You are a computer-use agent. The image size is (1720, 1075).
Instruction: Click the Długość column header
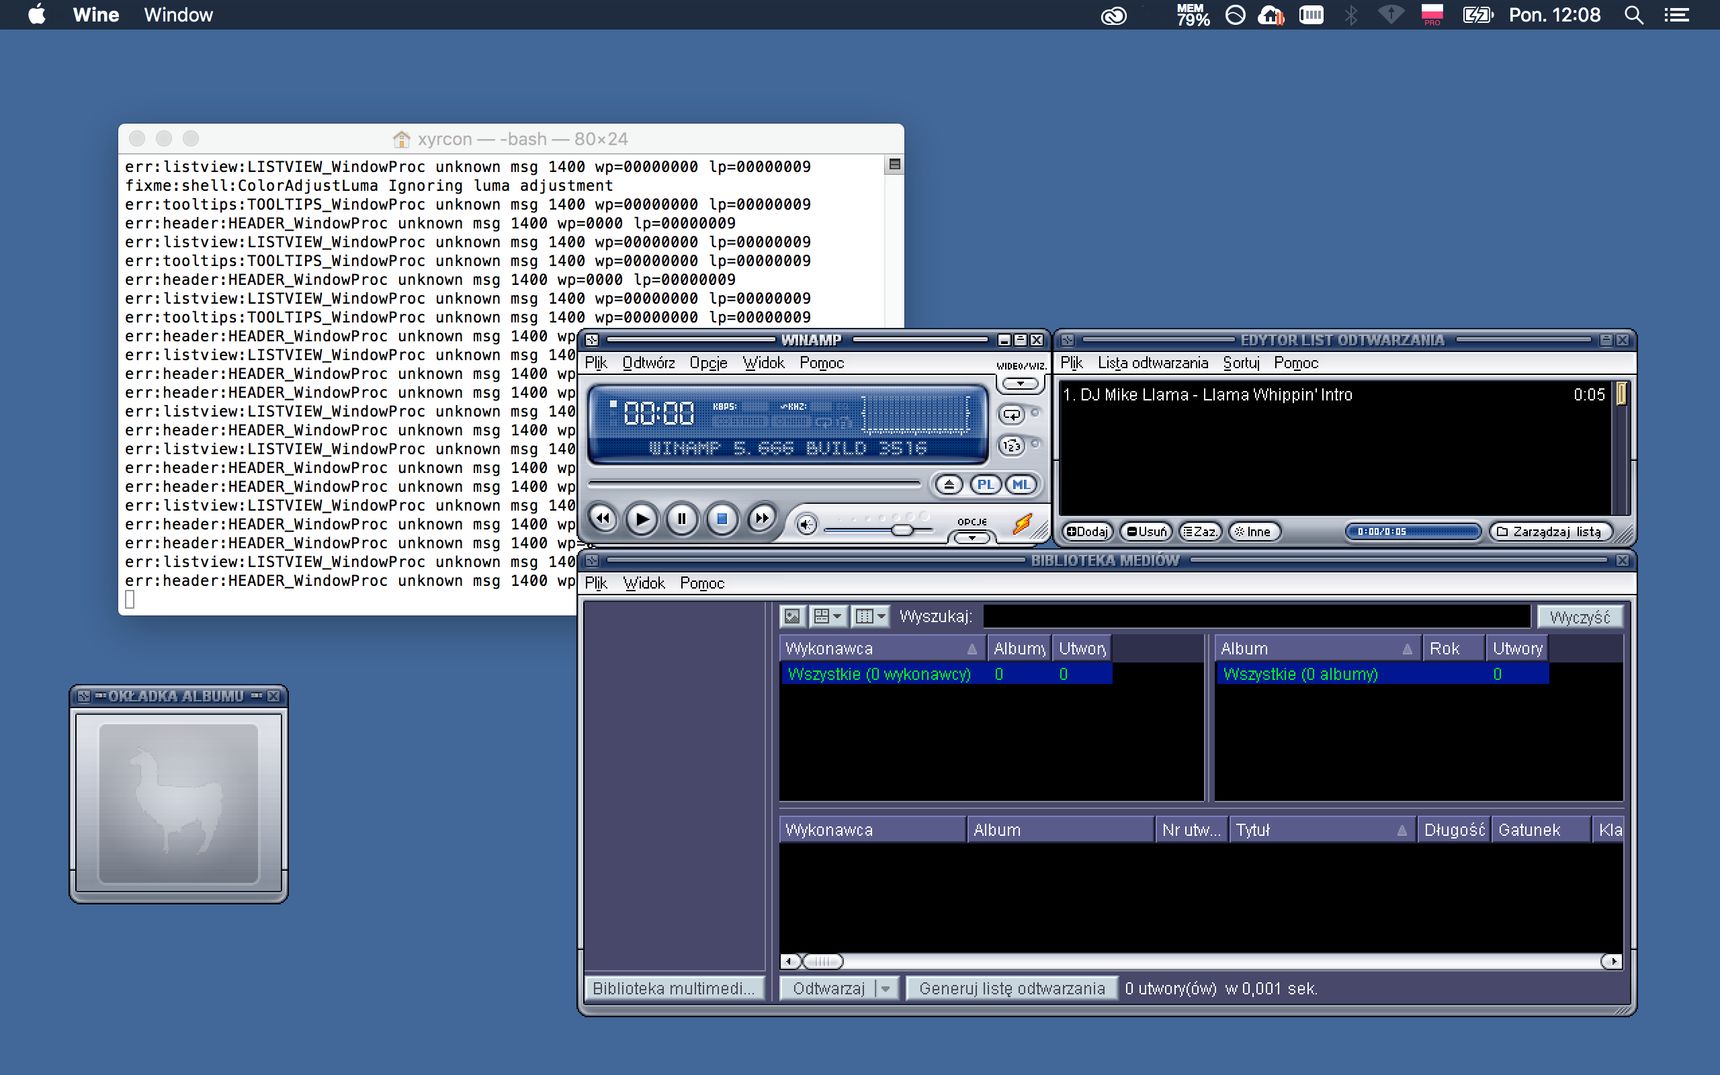click(x=1454, y=830)
